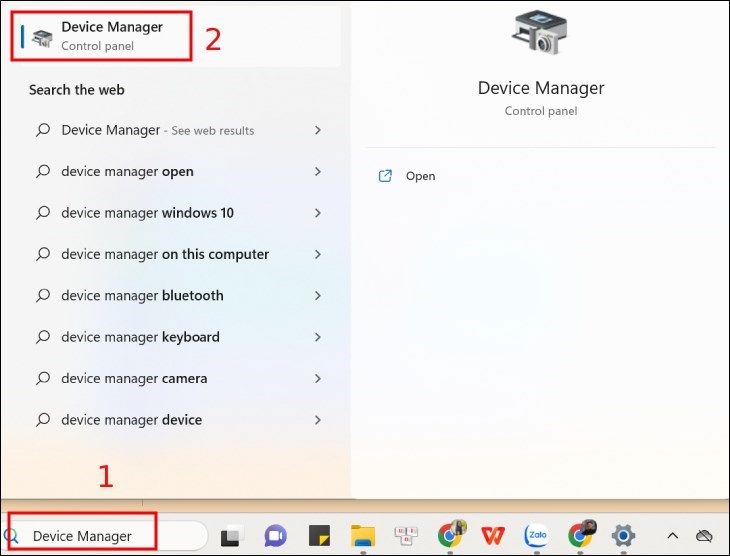
Task: Open the second Chrome profile on taskbar
Action: [581, 535]
